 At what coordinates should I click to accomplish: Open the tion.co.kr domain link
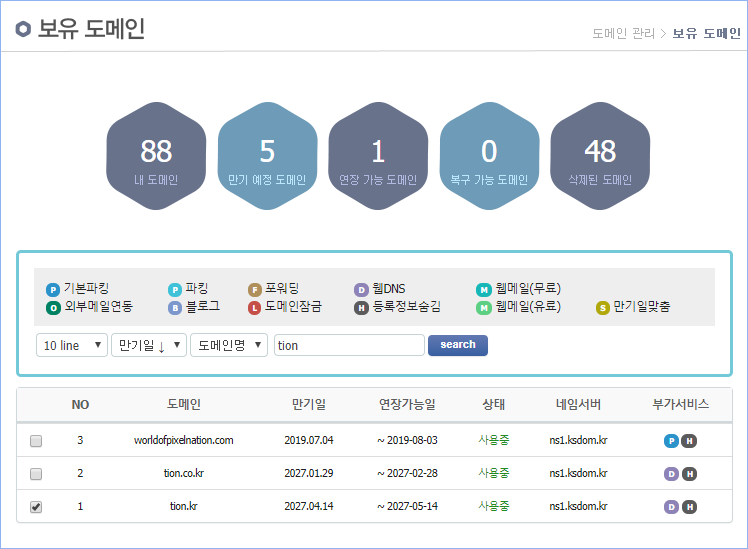click(184, 473)
